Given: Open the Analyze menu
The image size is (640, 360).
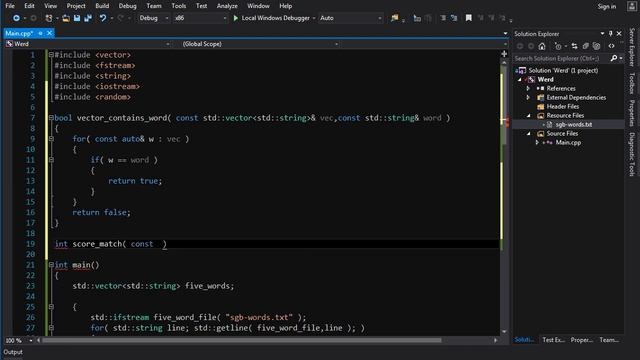Looking at the screenshot, I should coord(227,6).
